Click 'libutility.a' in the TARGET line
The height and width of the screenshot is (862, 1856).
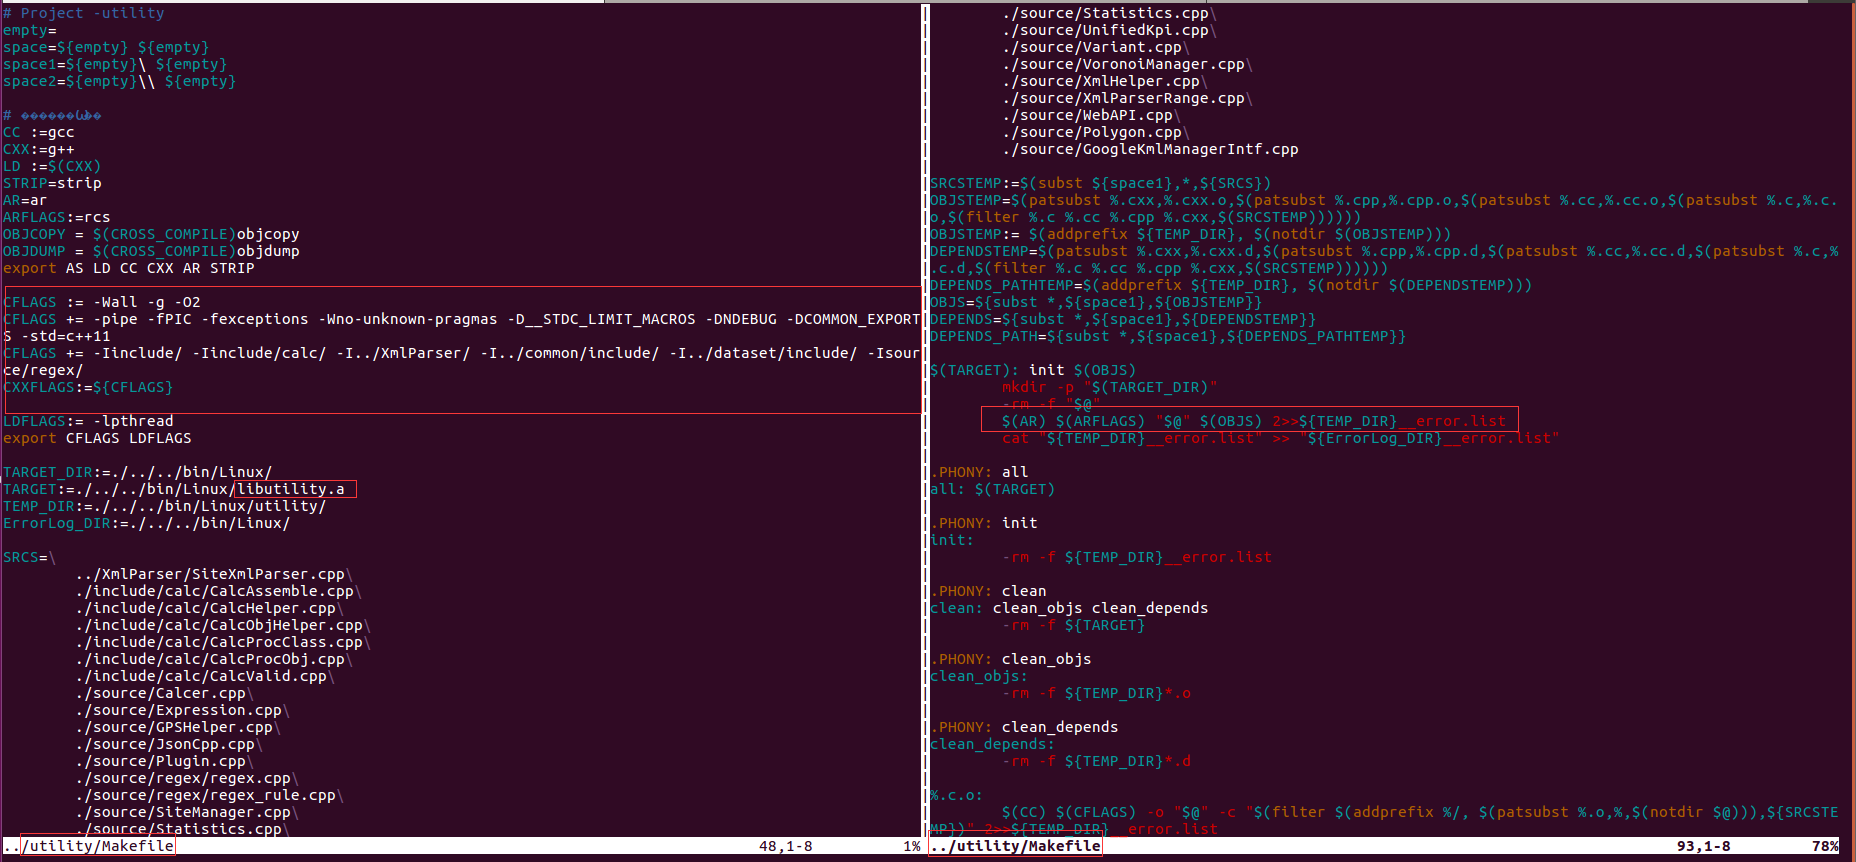291,489
